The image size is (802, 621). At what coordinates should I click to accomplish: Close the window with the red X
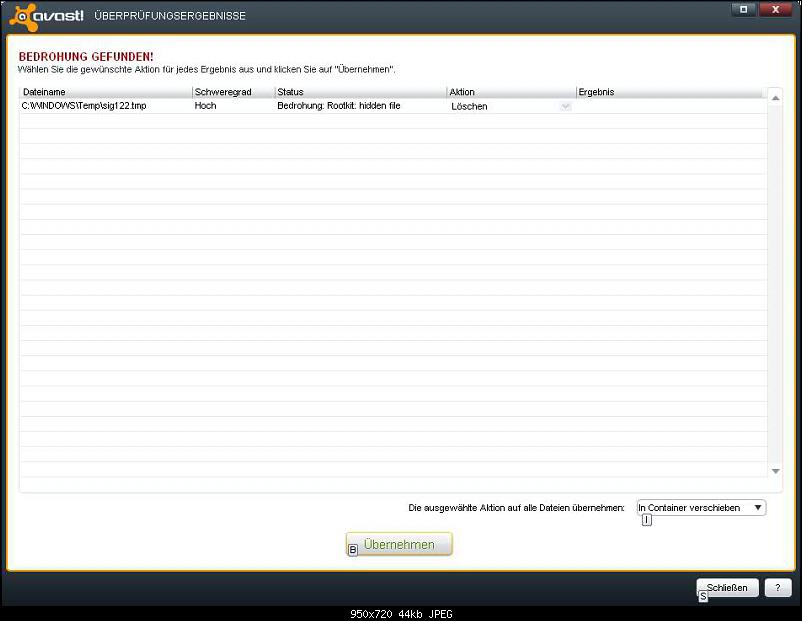point(774,10)
